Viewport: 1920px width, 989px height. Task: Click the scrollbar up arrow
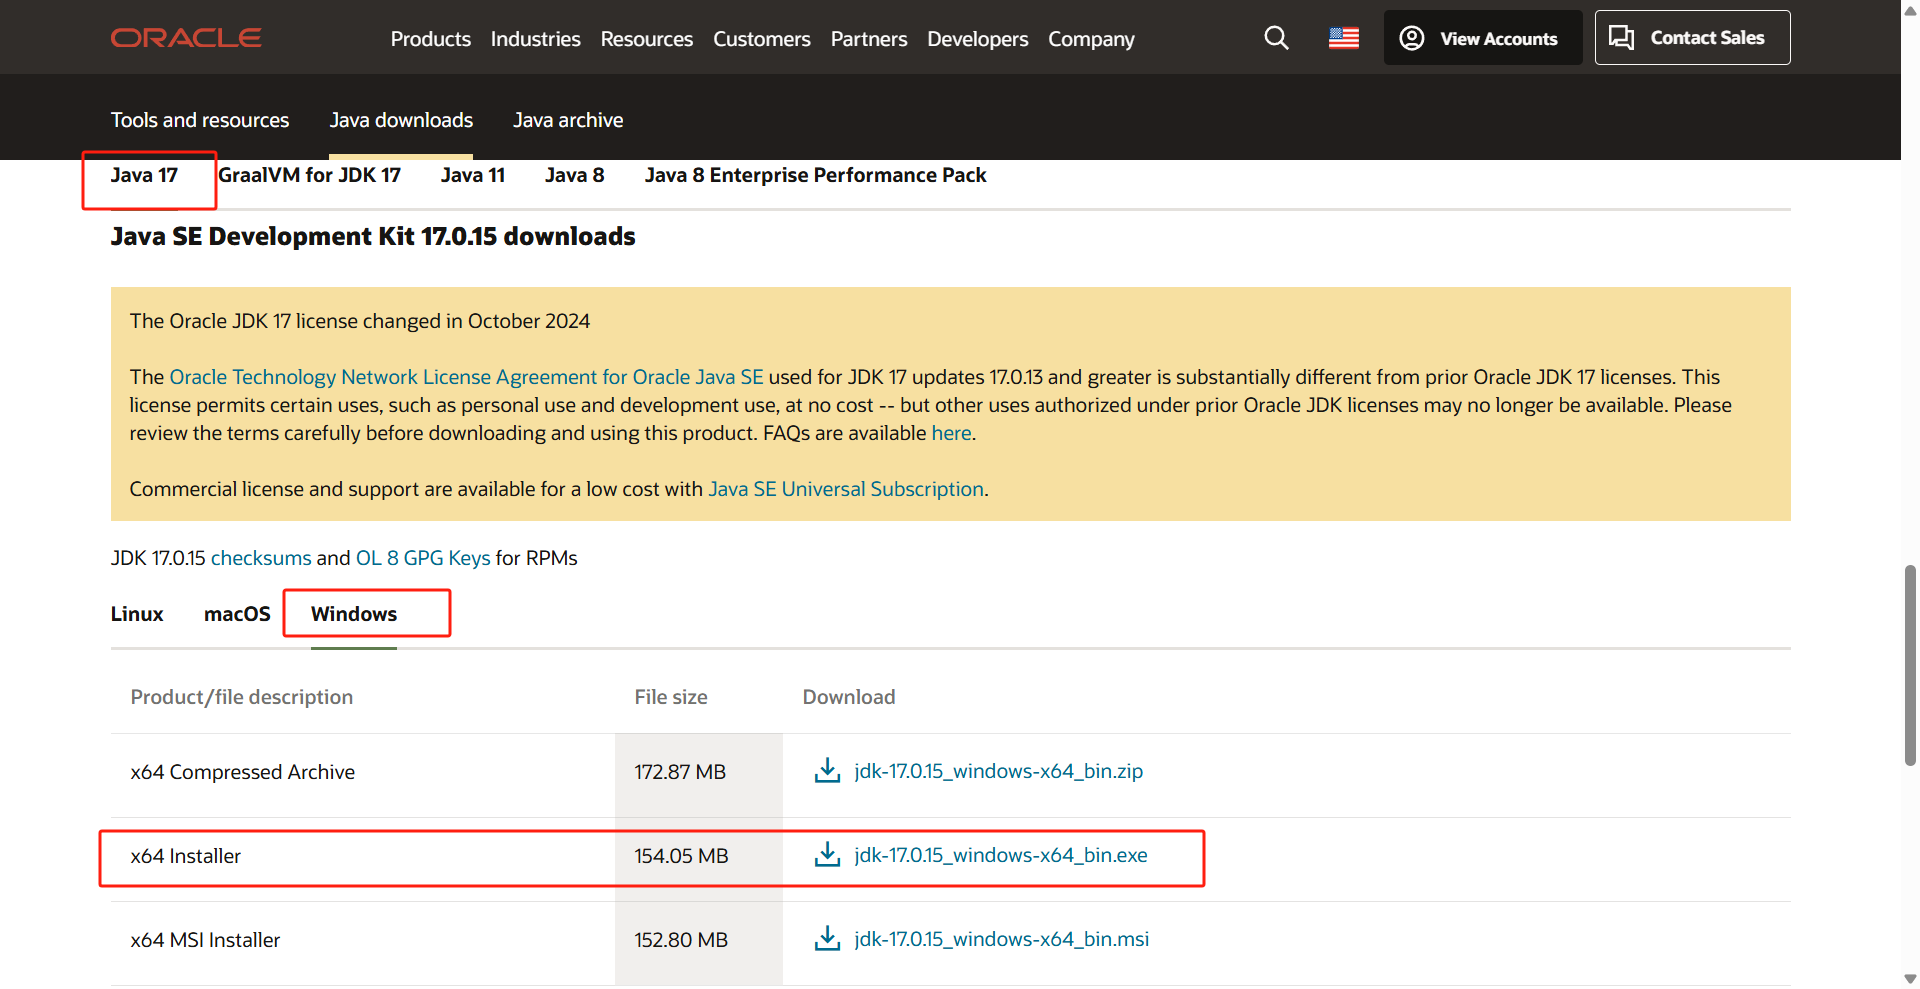tap(1910, 9)
